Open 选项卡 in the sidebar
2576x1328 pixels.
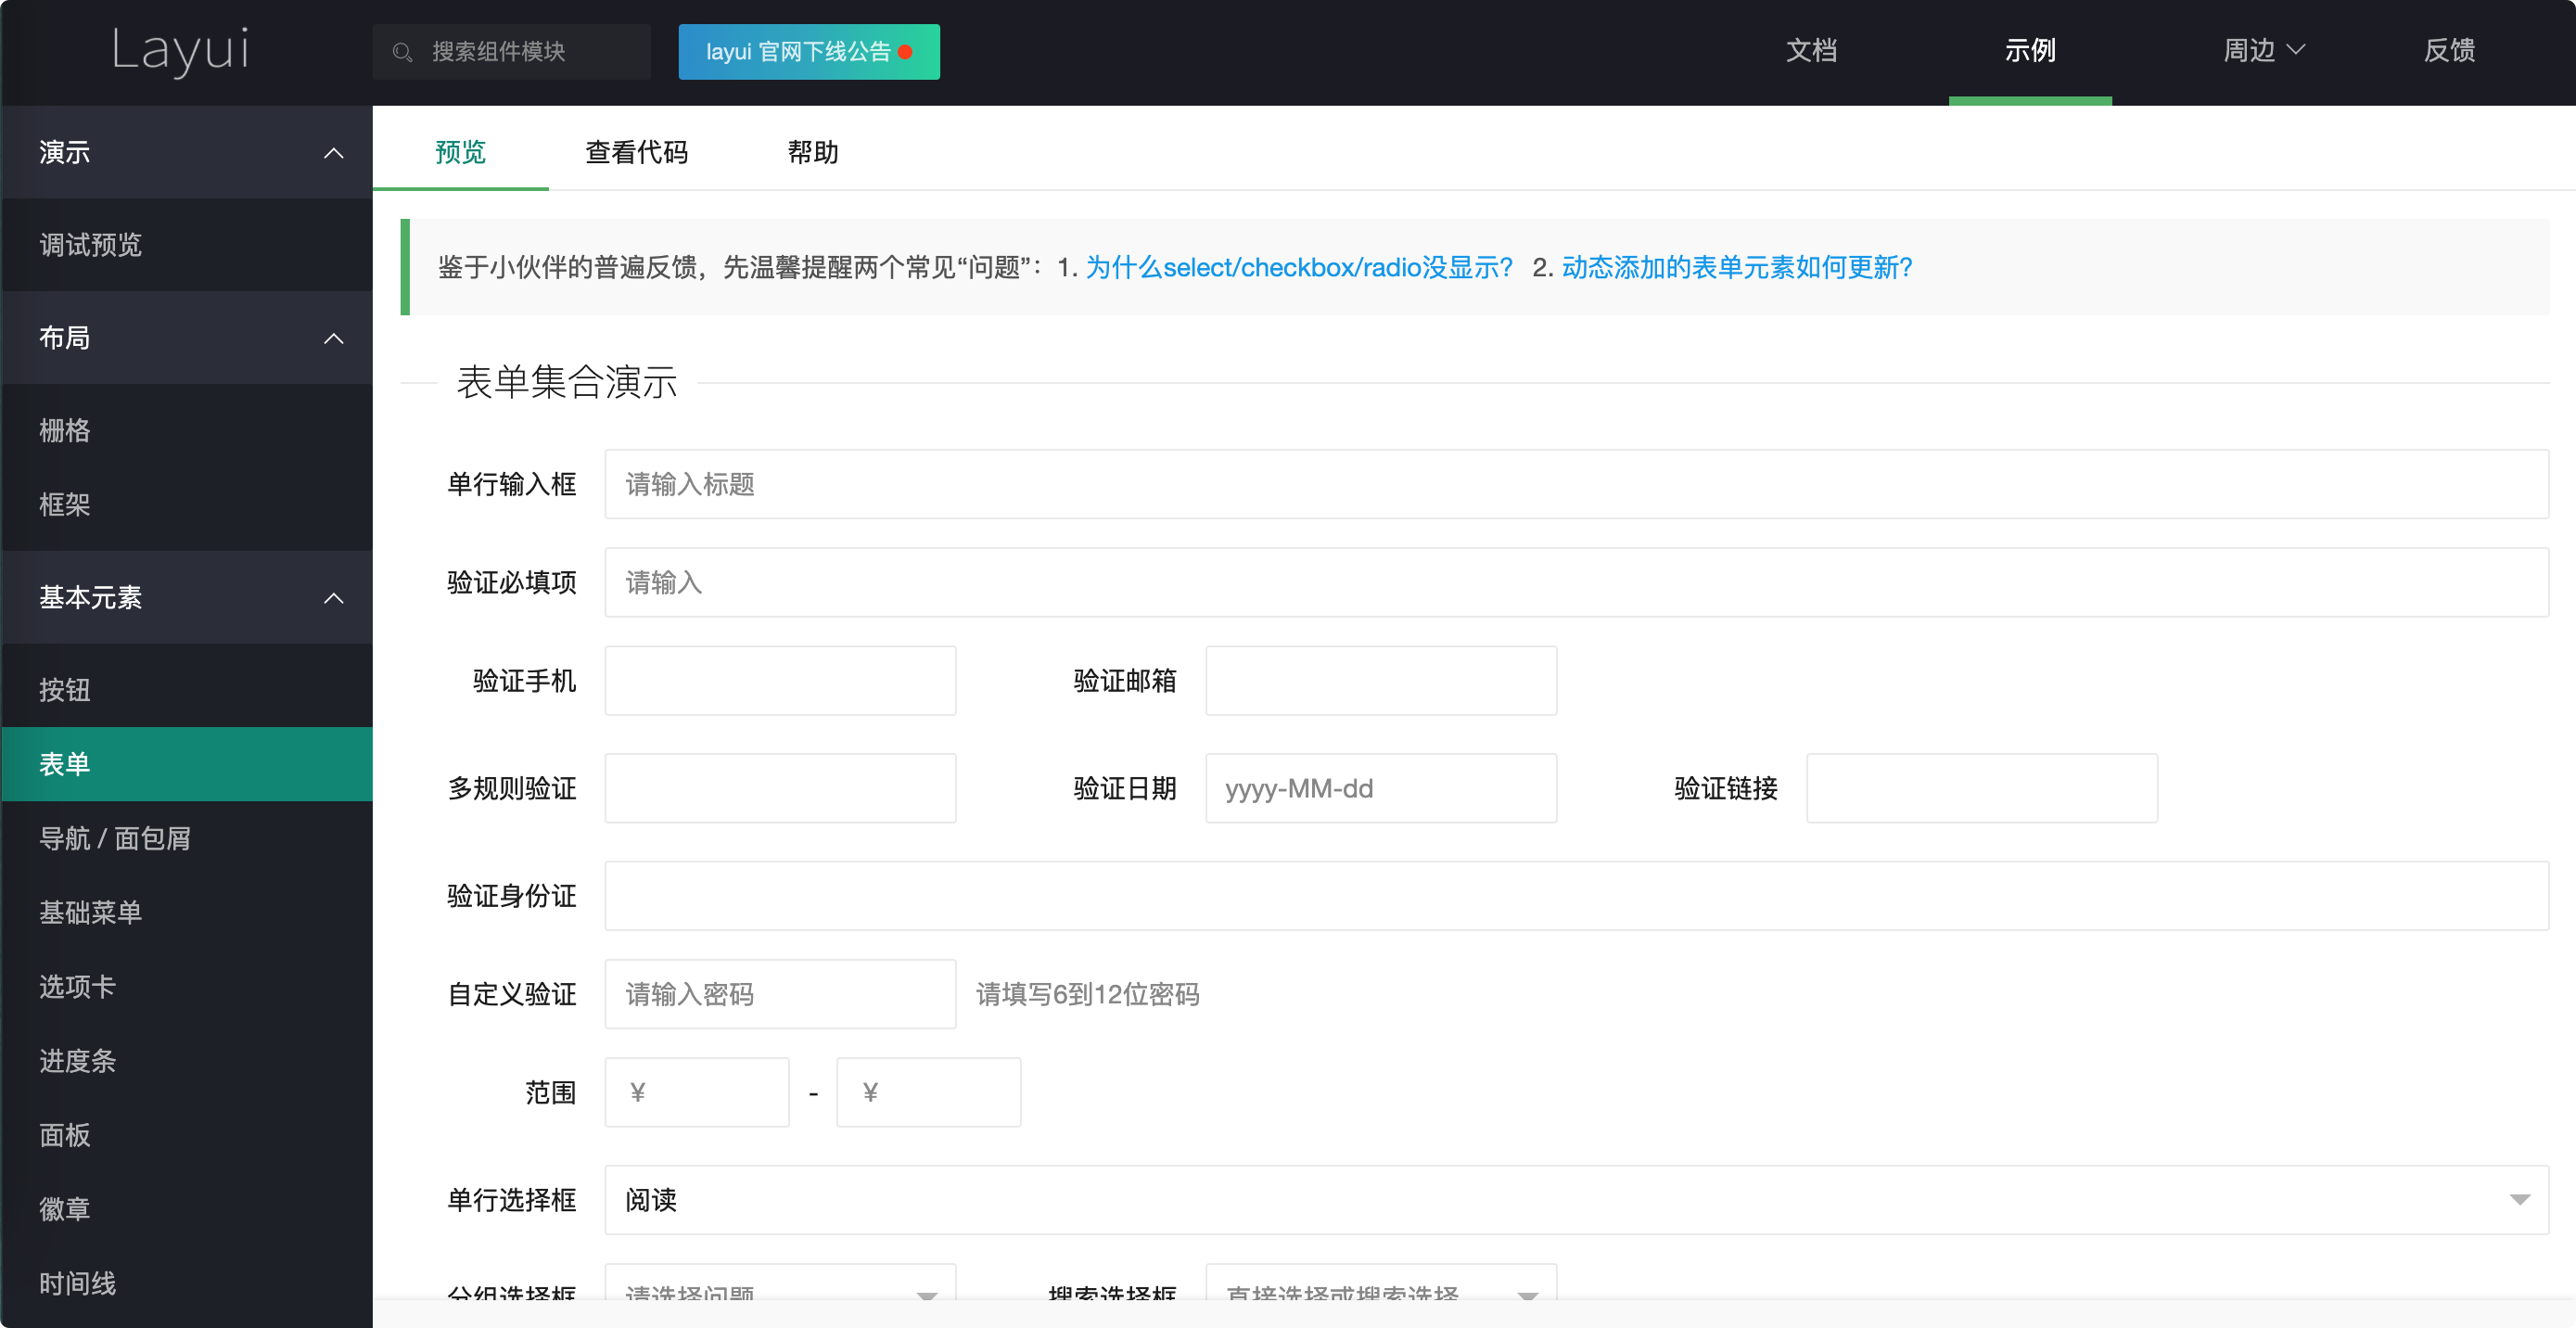click(187, 986)
